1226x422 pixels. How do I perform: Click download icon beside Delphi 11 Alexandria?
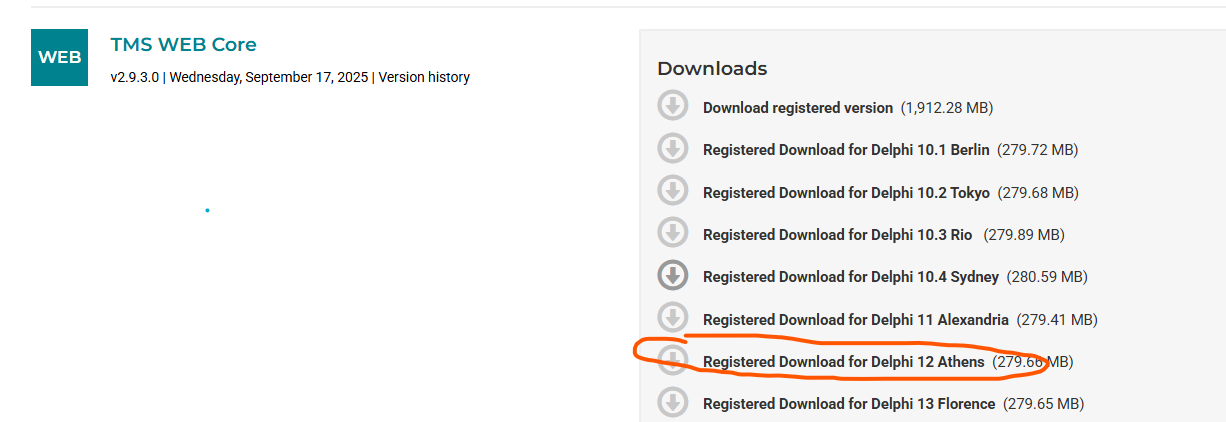coord(673,318)
